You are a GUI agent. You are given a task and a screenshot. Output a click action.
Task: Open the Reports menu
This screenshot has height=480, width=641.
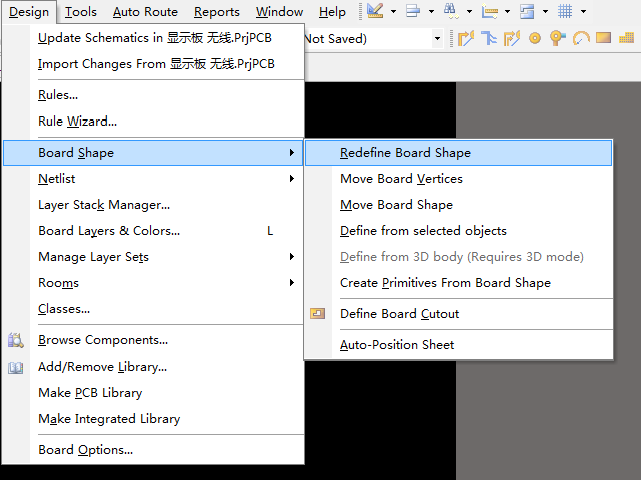click(x=217, y=12)
